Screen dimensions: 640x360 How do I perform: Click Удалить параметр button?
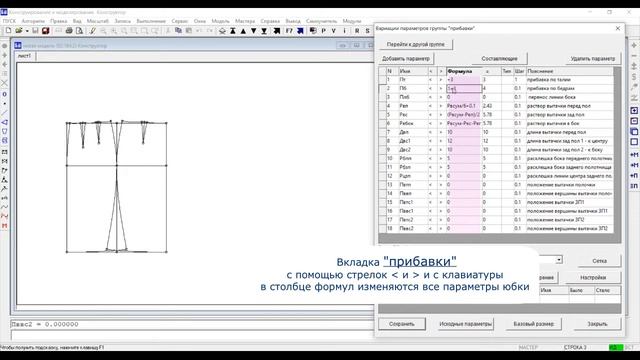coord(593,58)
